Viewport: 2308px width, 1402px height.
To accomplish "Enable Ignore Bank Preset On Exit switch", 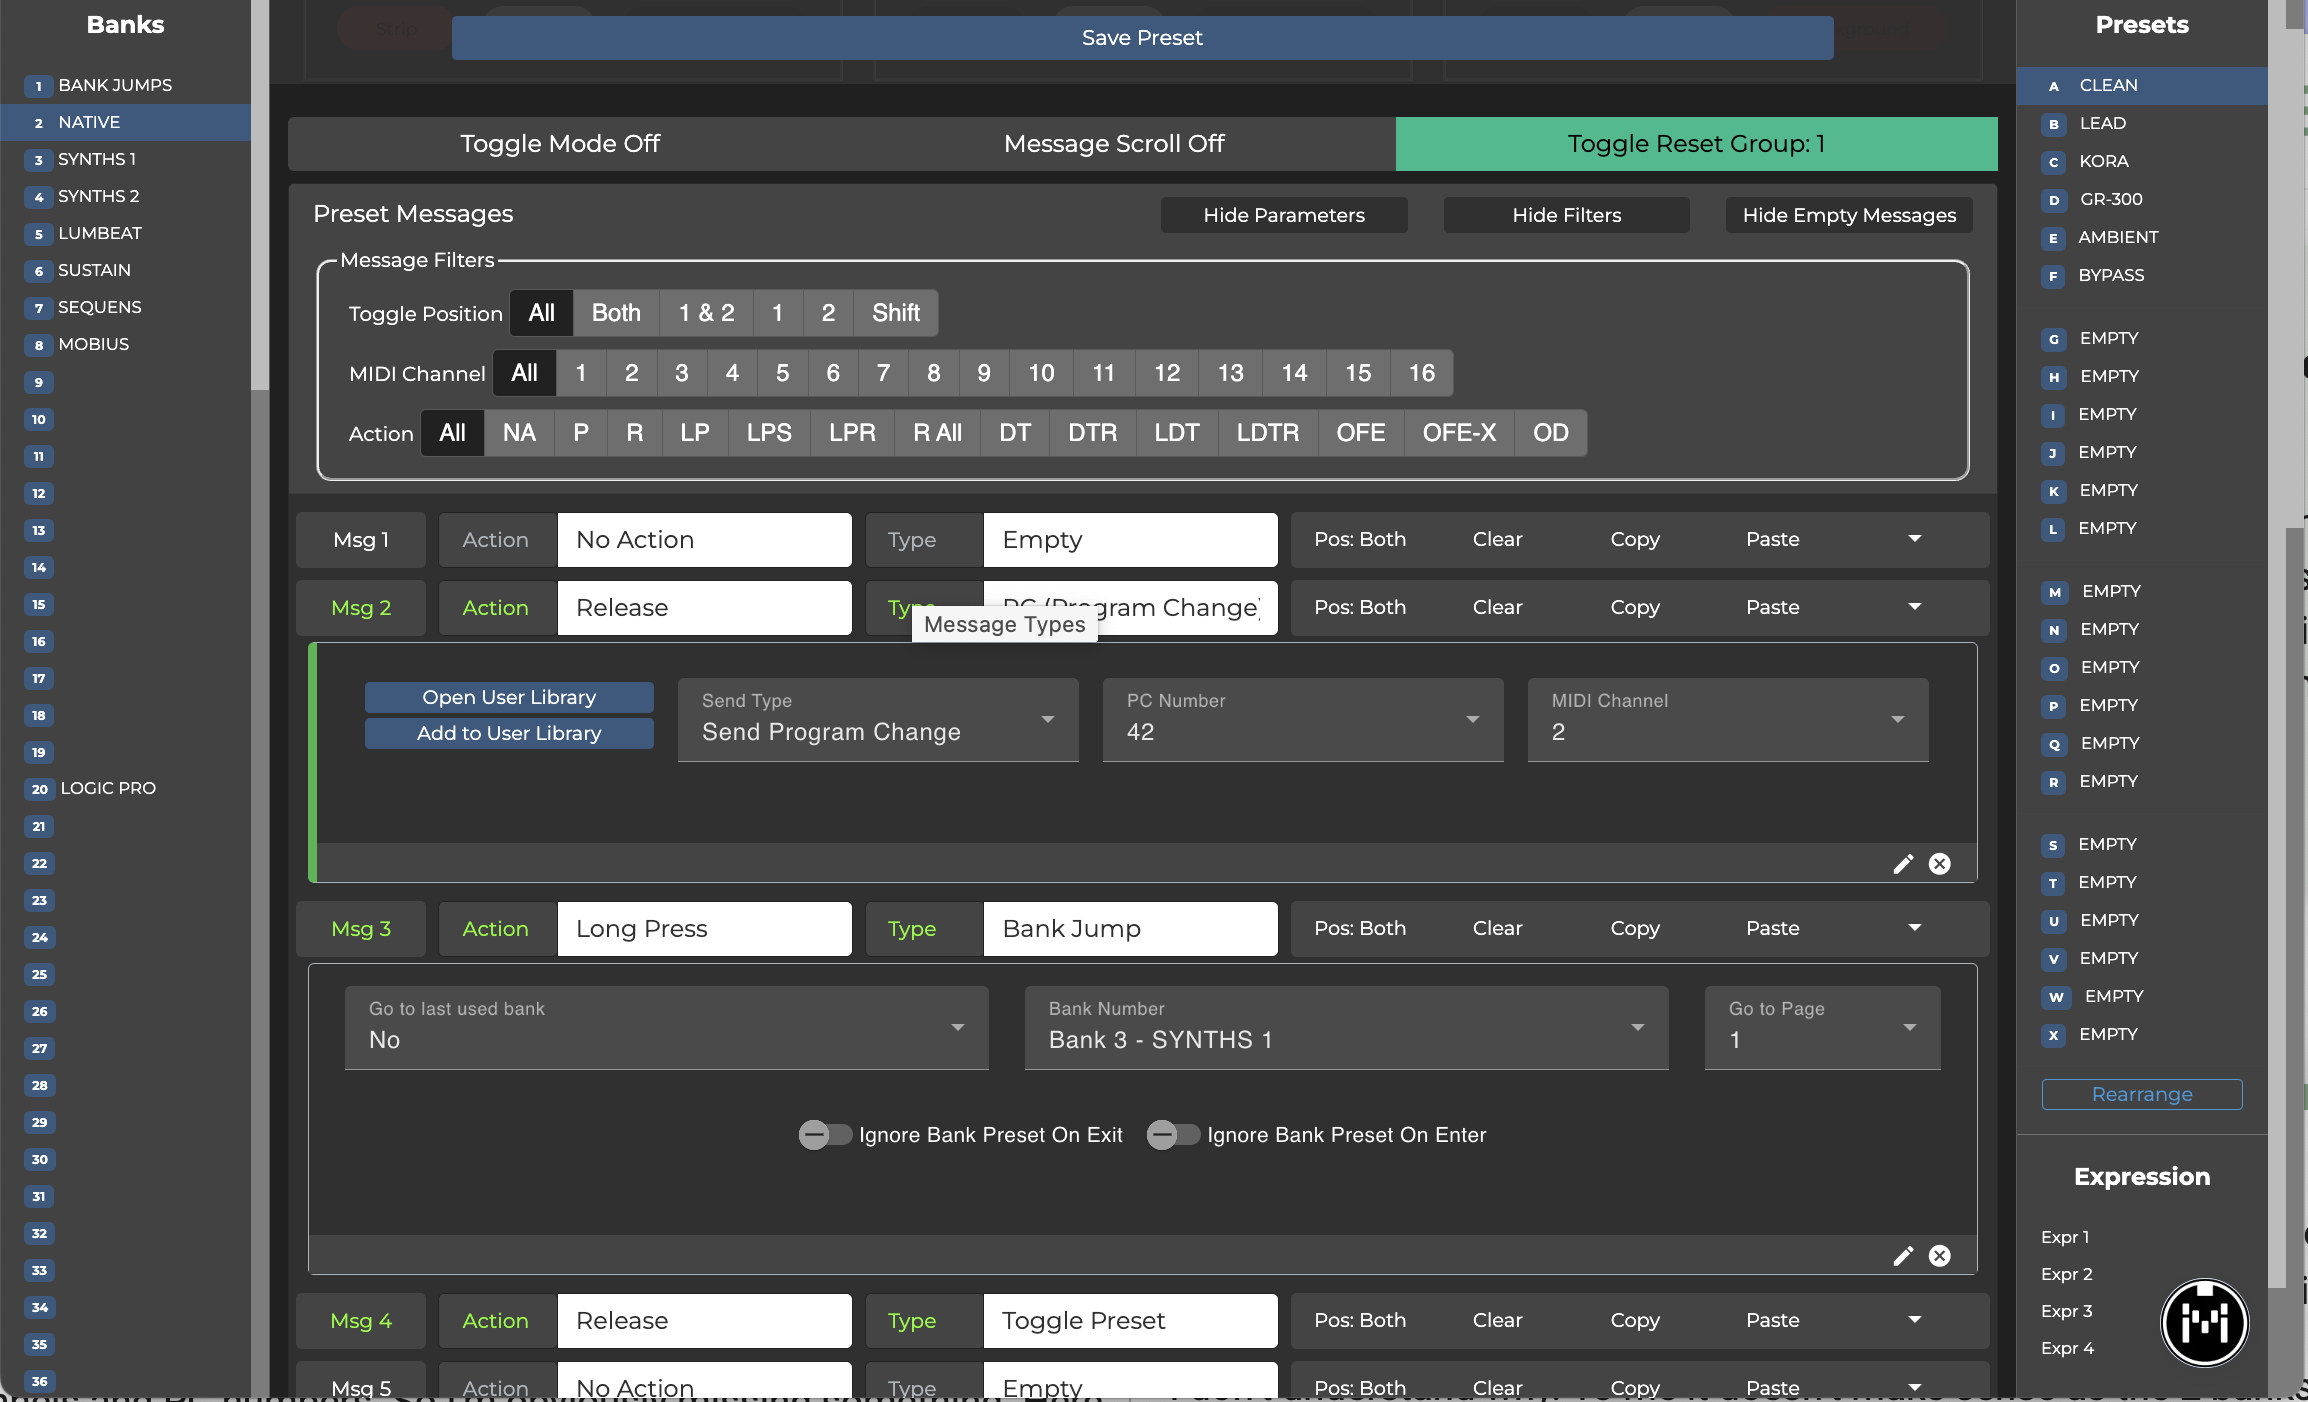I will (824, 1135).
